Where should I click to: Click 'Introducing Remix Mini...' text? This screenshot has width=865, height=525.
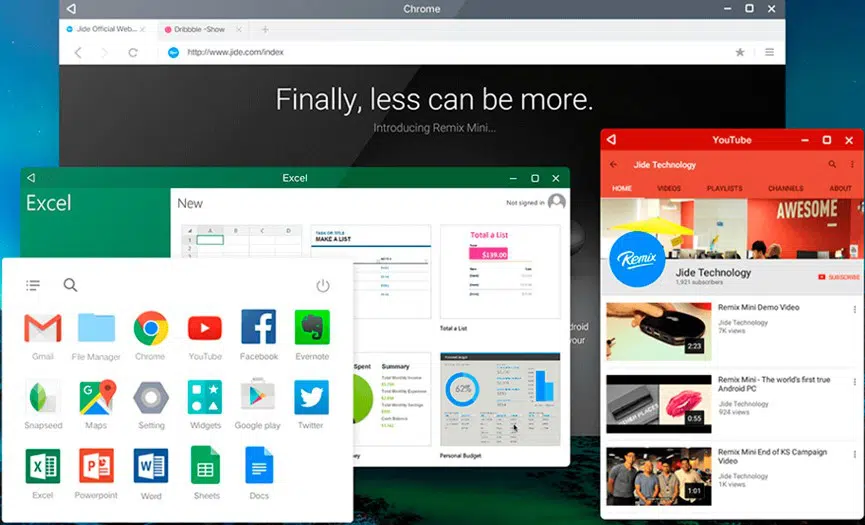click(434, 128)
